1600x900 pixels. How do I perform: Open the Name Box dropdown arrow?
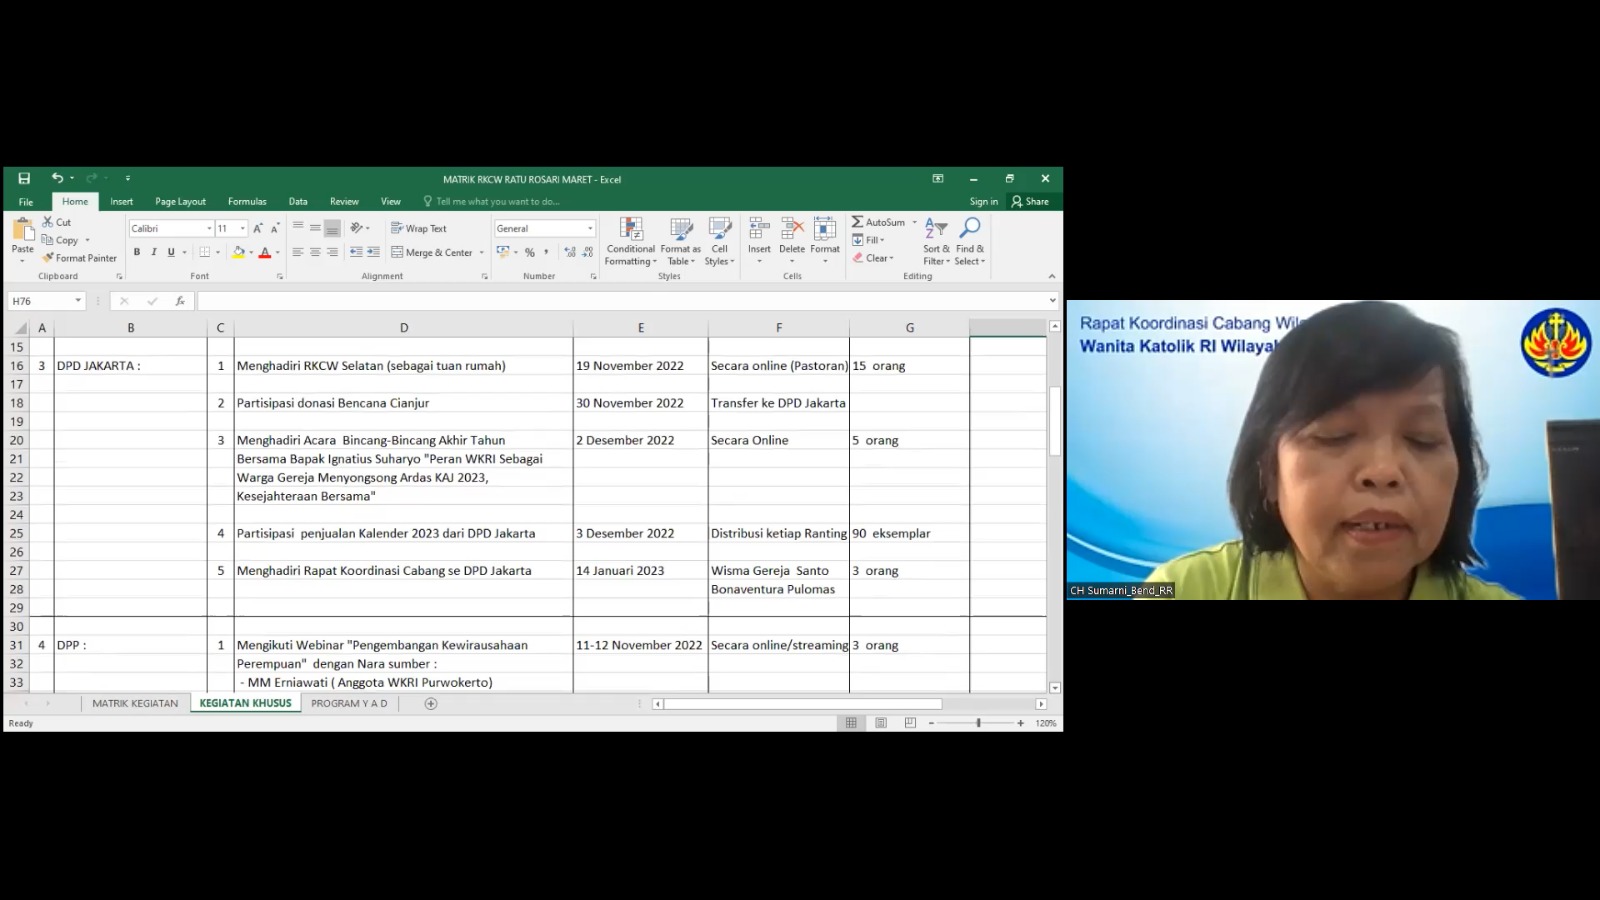click(x=78, y=301)
